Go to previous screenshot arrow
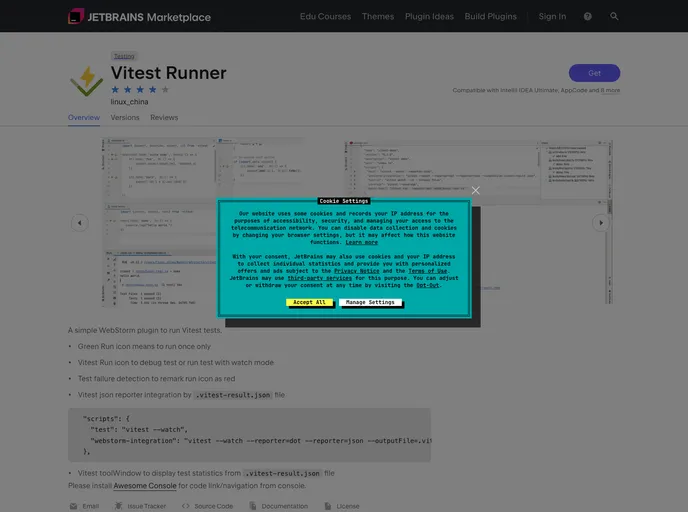This screenshot has width=688, height=512. pos(79,223)
